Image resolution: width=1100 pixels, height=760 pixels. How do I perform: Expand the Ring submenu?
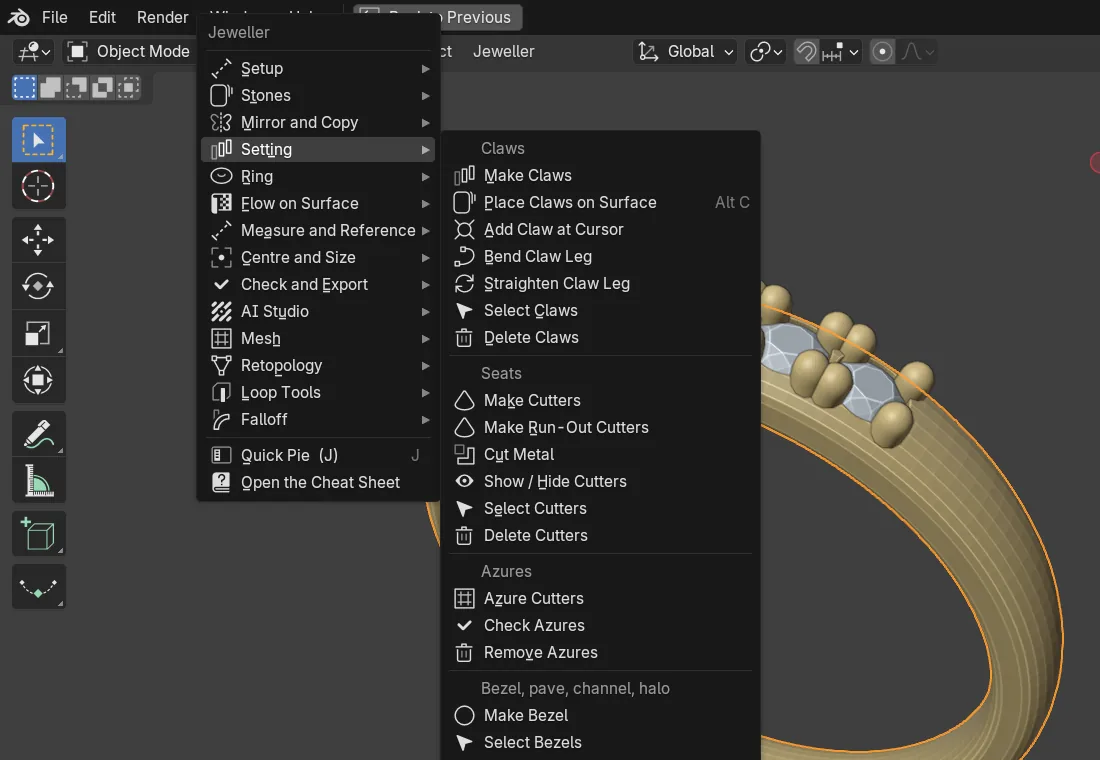click(318, 176)
